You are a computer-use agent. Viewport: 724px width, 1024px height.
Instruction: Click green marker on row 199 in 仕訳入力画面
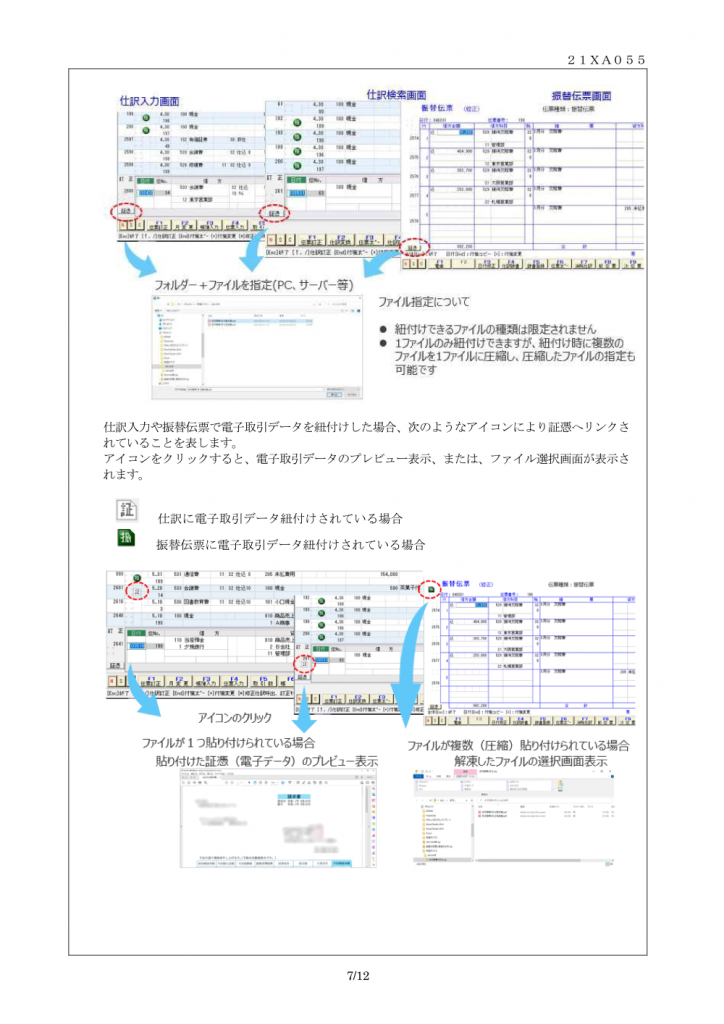tap(146, 117)
